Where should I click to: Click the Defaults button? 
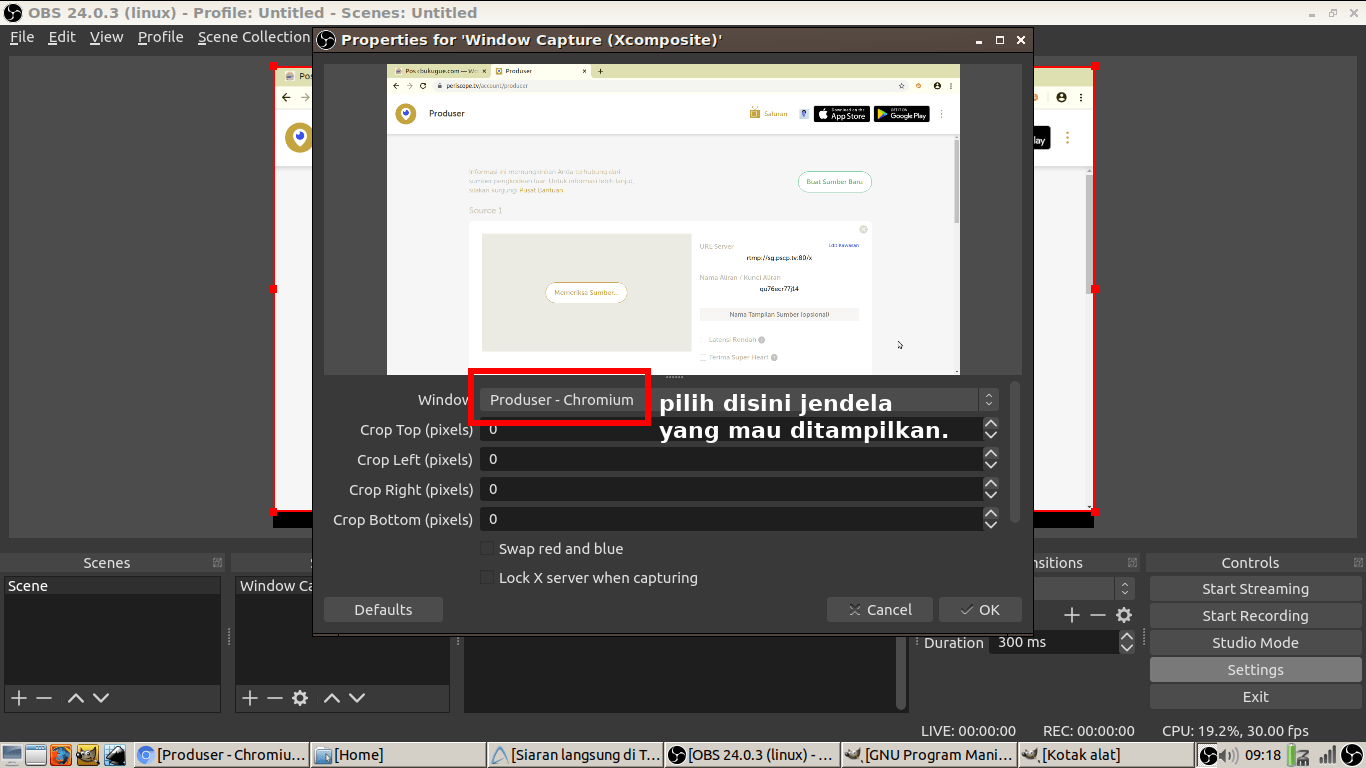point(383,610)
